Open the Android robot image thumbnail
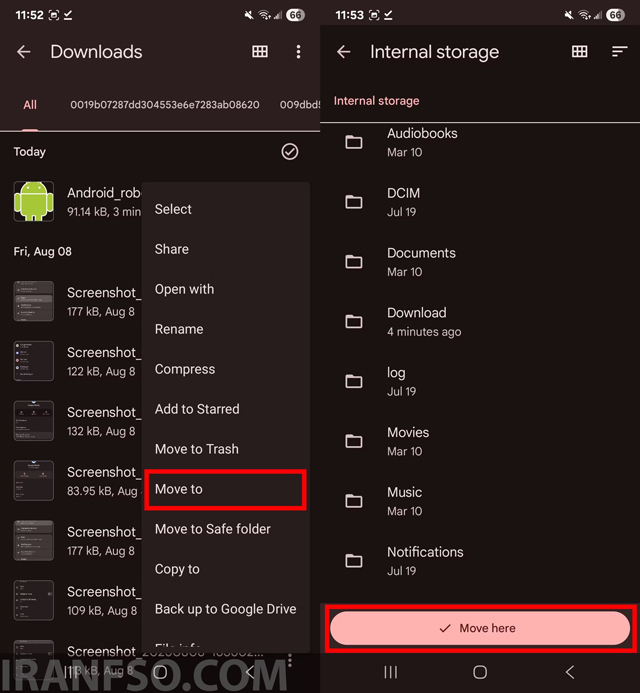Viewport: 640px width, 693px height. point(34,202)
